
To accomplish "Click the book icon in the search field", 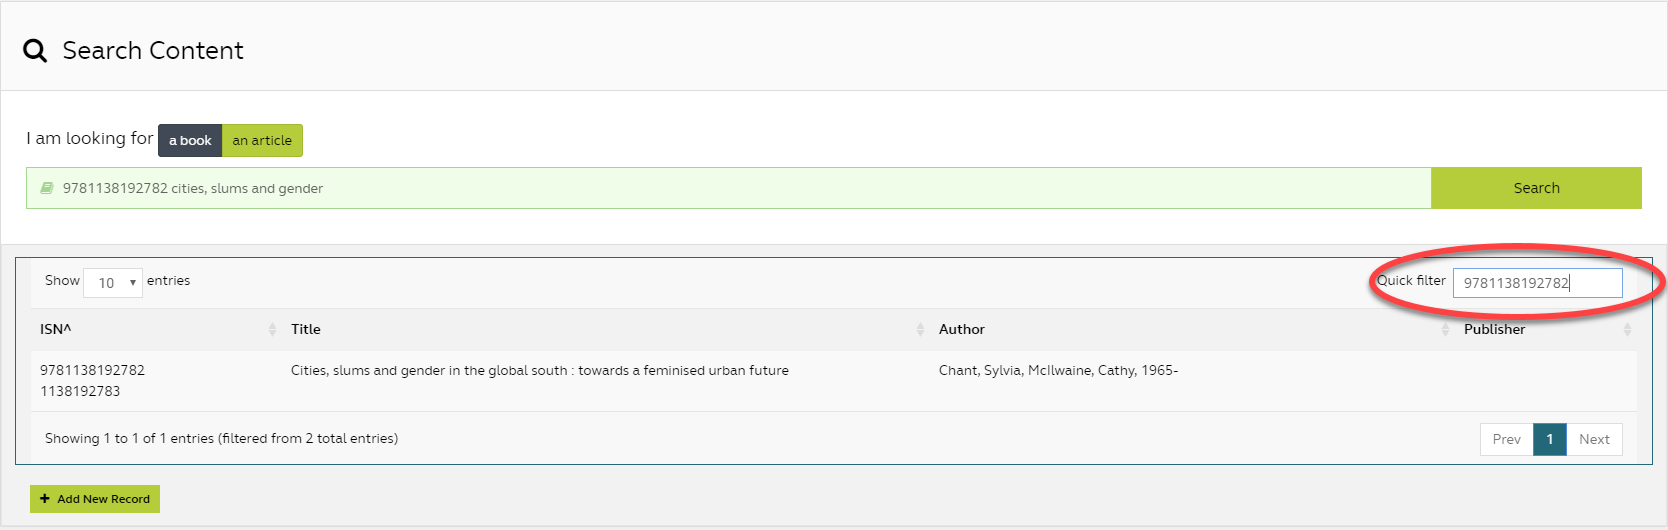I will pos(46,188).
